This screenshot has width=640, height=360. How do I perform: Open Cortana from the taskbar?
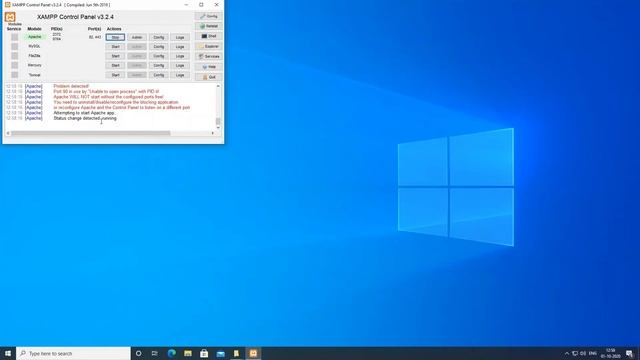[x=138, y=353]
